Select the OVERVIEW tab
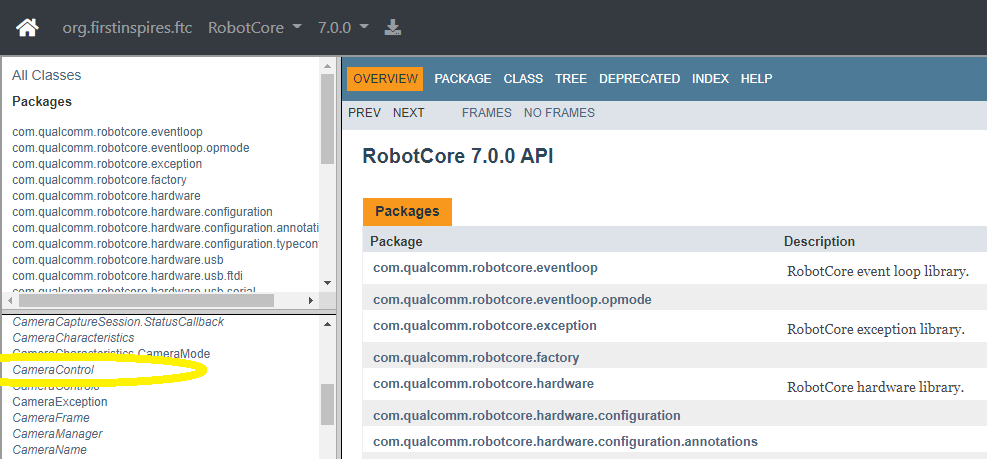This screenshot has height=459, width=987. 385,79
